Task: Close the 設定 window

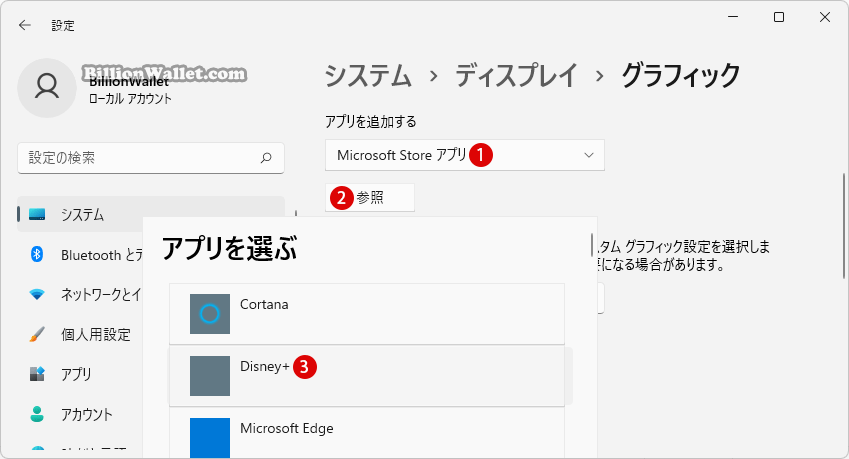Action: [825, 17]
